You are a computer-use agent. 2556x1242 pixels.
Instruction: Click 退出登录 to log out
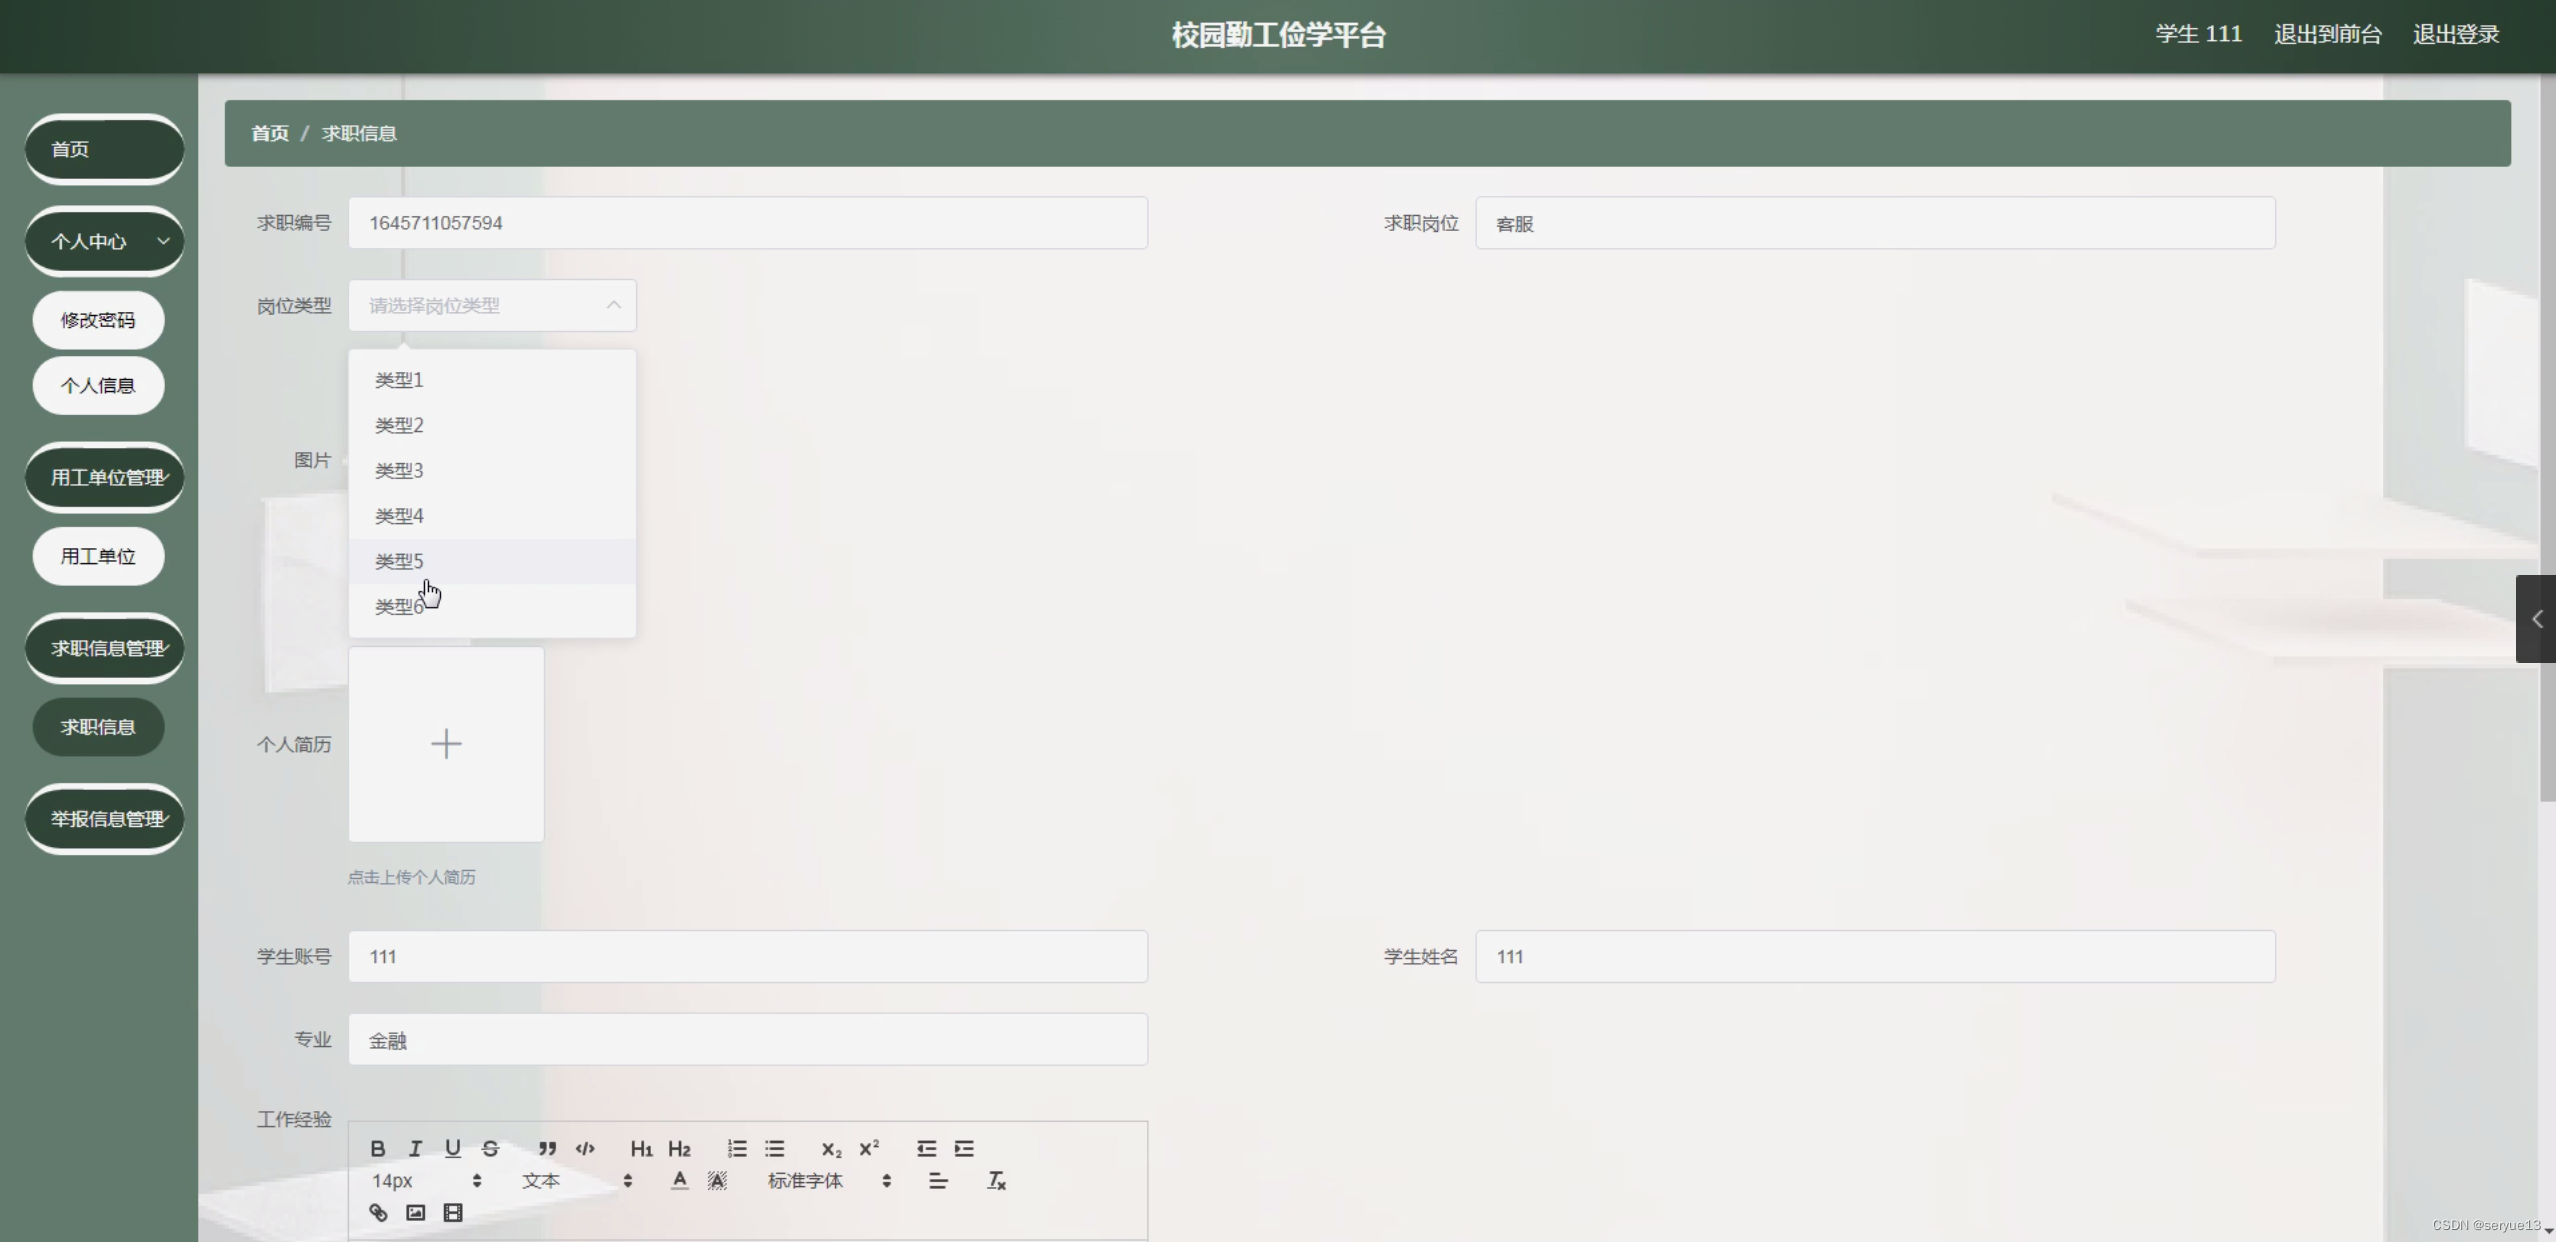click(2454, 33)
